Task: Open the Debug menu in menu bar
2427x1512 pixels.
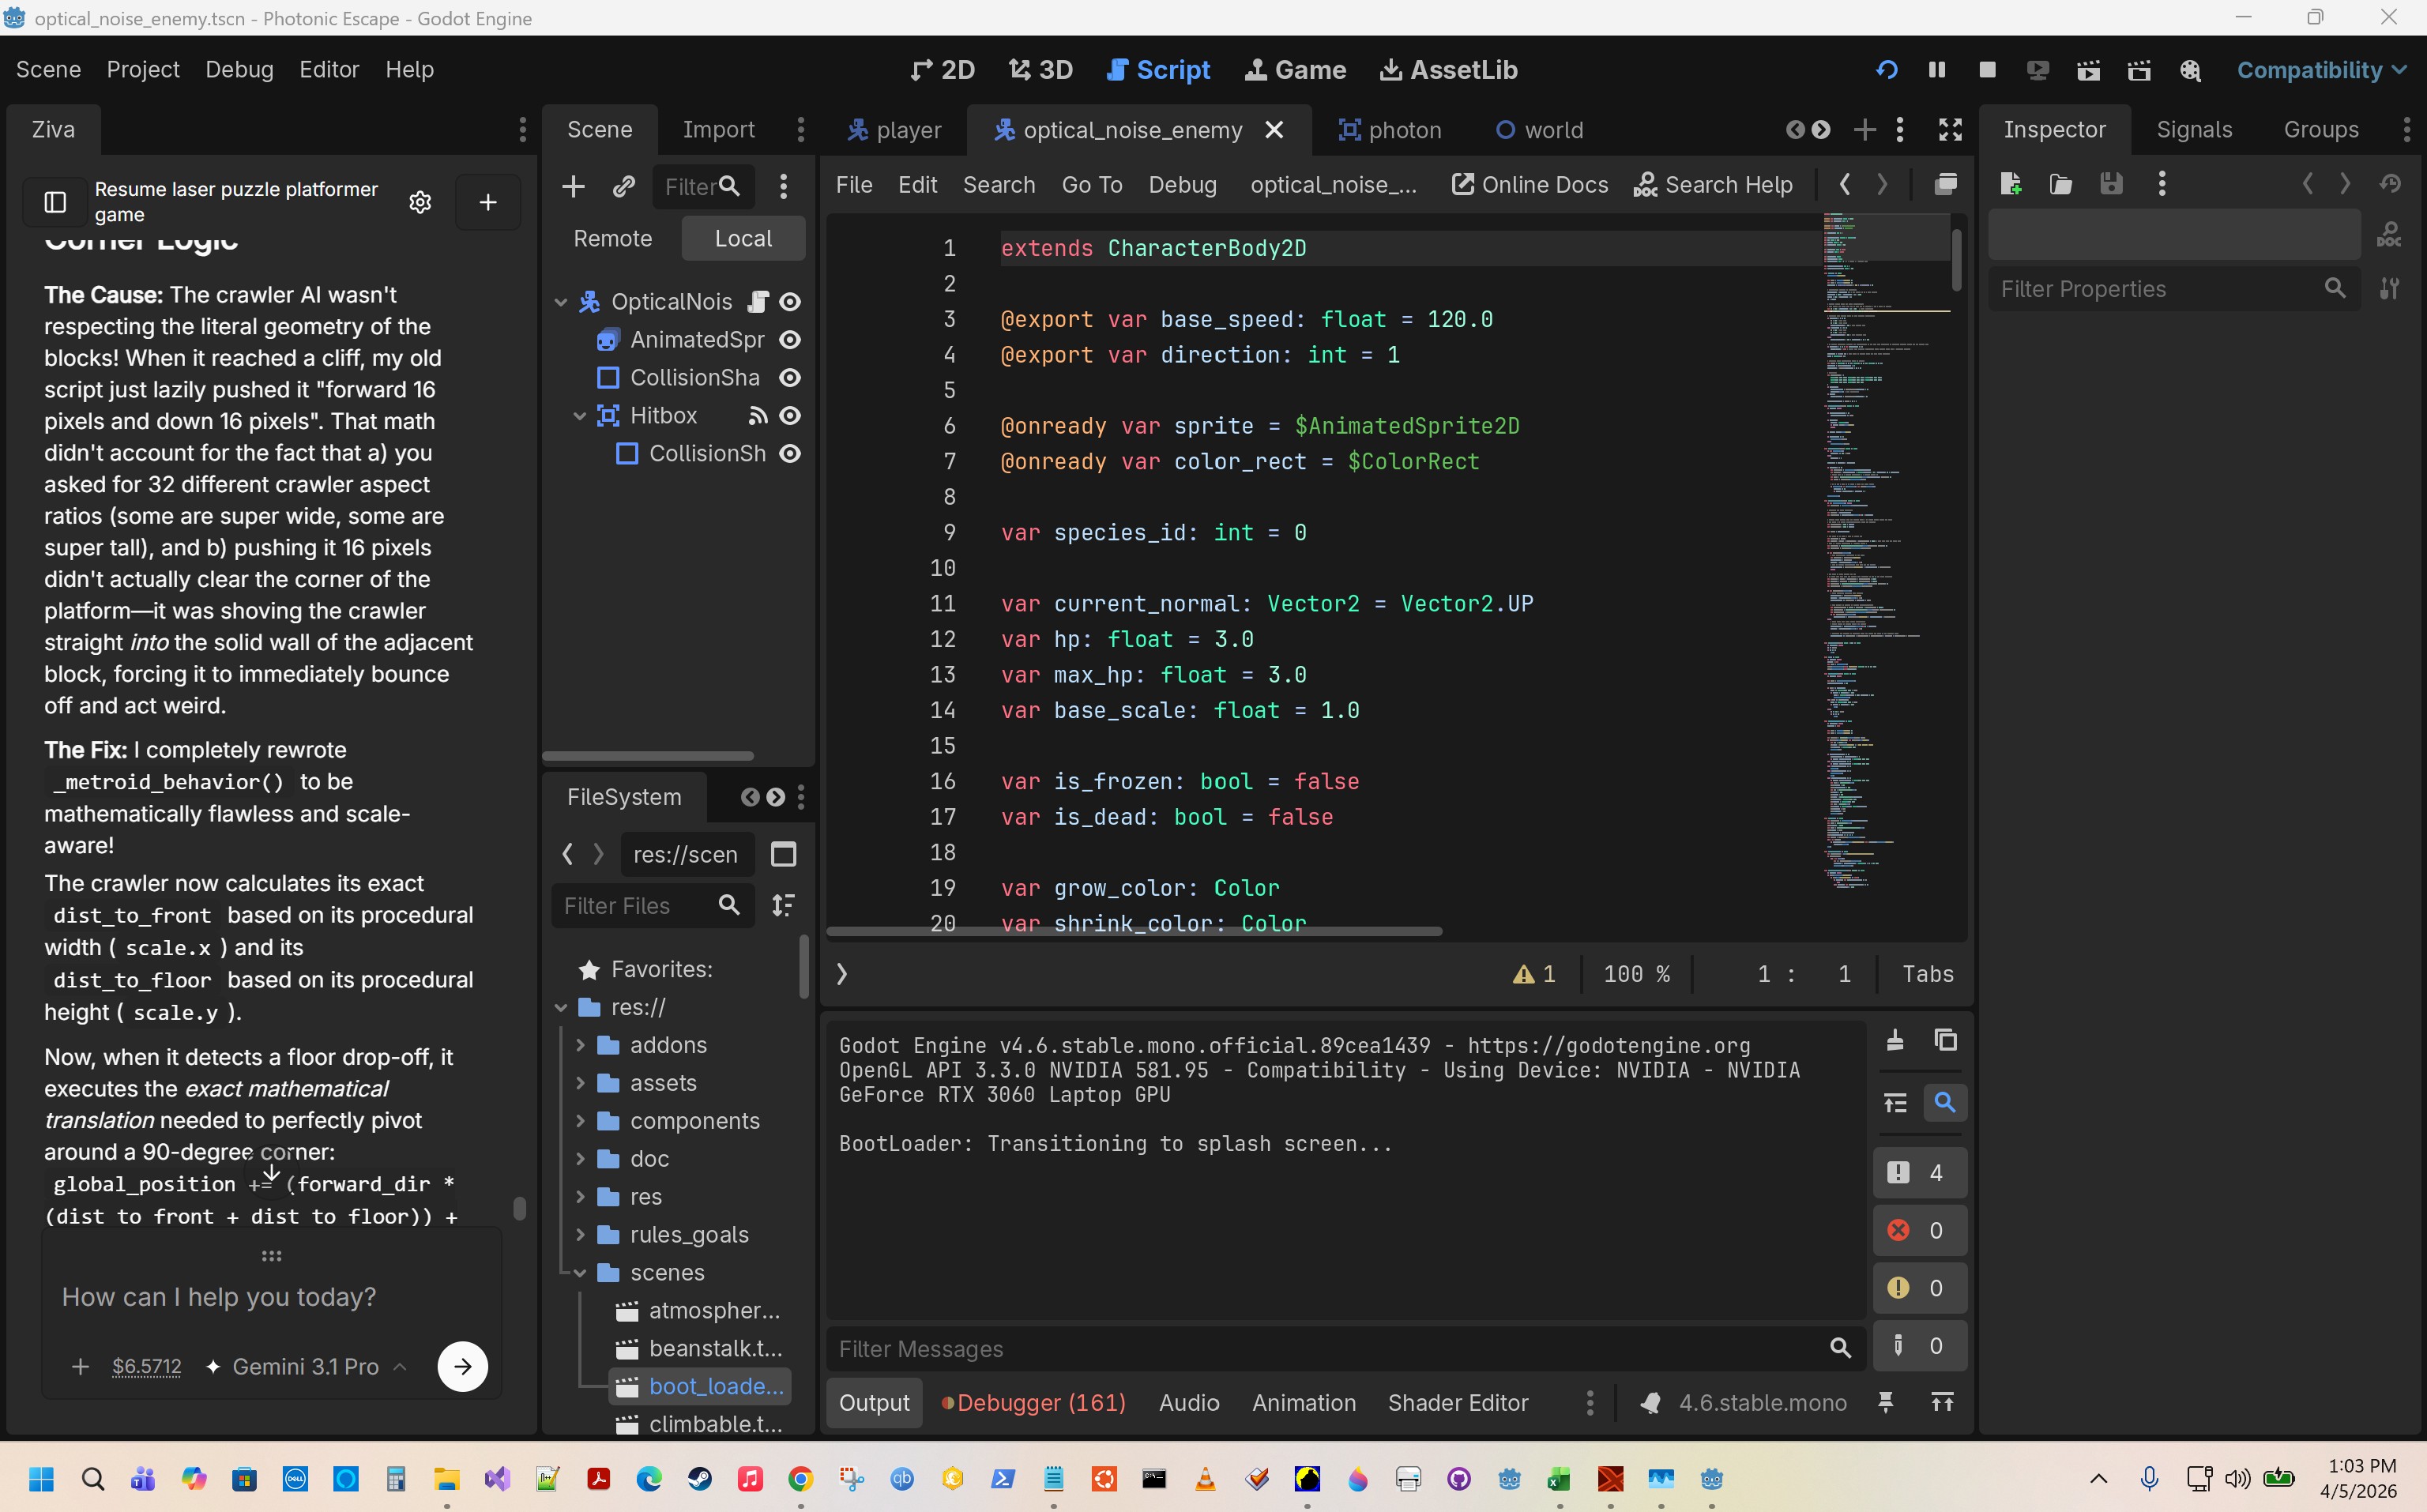Action: (x=239, y=70)
